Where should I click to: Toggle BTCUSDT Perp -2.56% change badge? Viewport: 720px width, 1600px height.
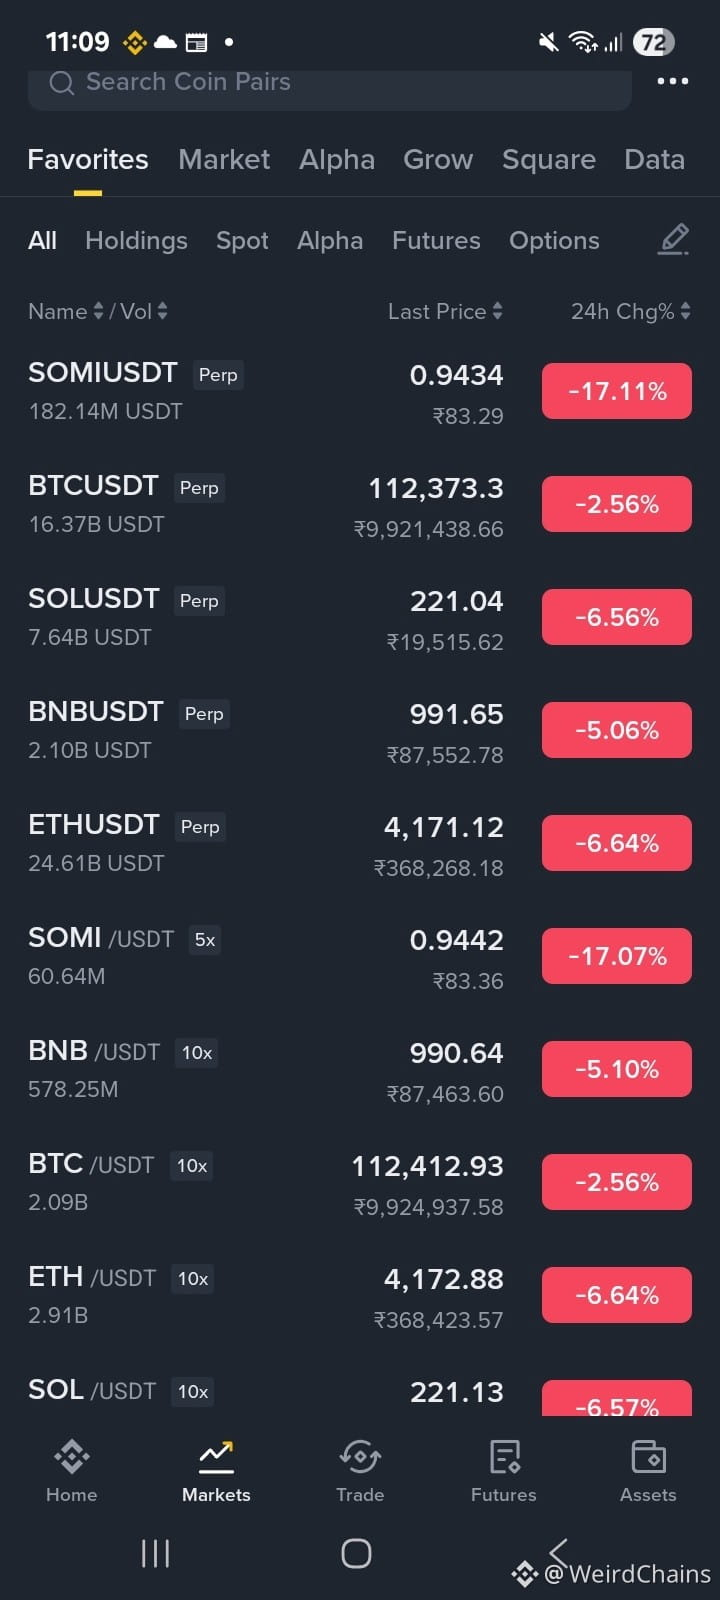point(617,504)
